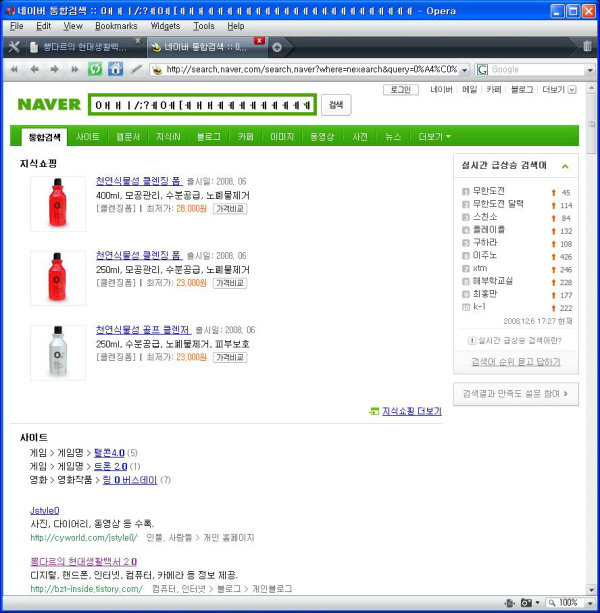Click the 400ml red bottle thumbnail
This screenshot has width=600, height=613.
pos(58,204)
